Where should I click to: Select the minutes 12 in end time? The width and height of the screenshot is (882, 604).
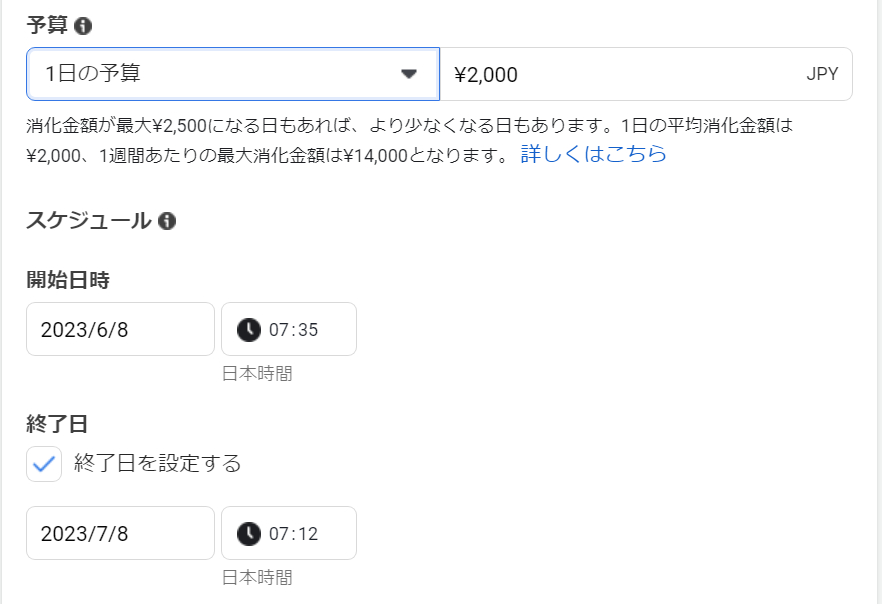[308, 533]
